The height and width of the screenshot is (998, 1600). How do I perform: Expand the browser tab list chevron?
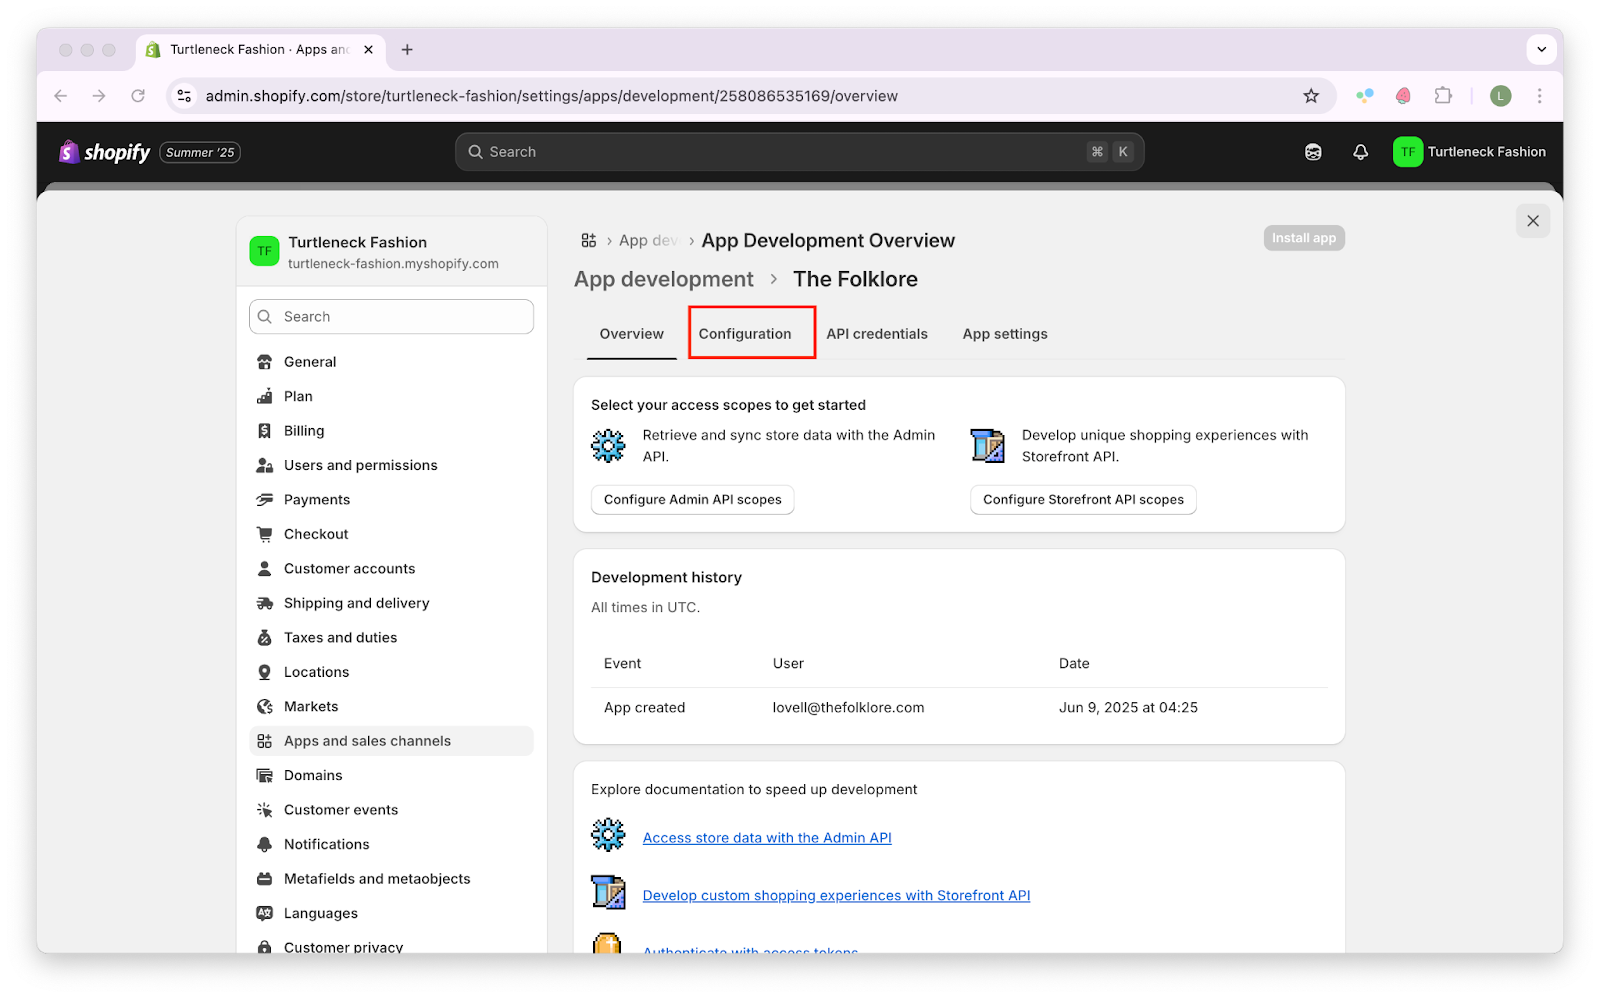(x=1541, y=49)
